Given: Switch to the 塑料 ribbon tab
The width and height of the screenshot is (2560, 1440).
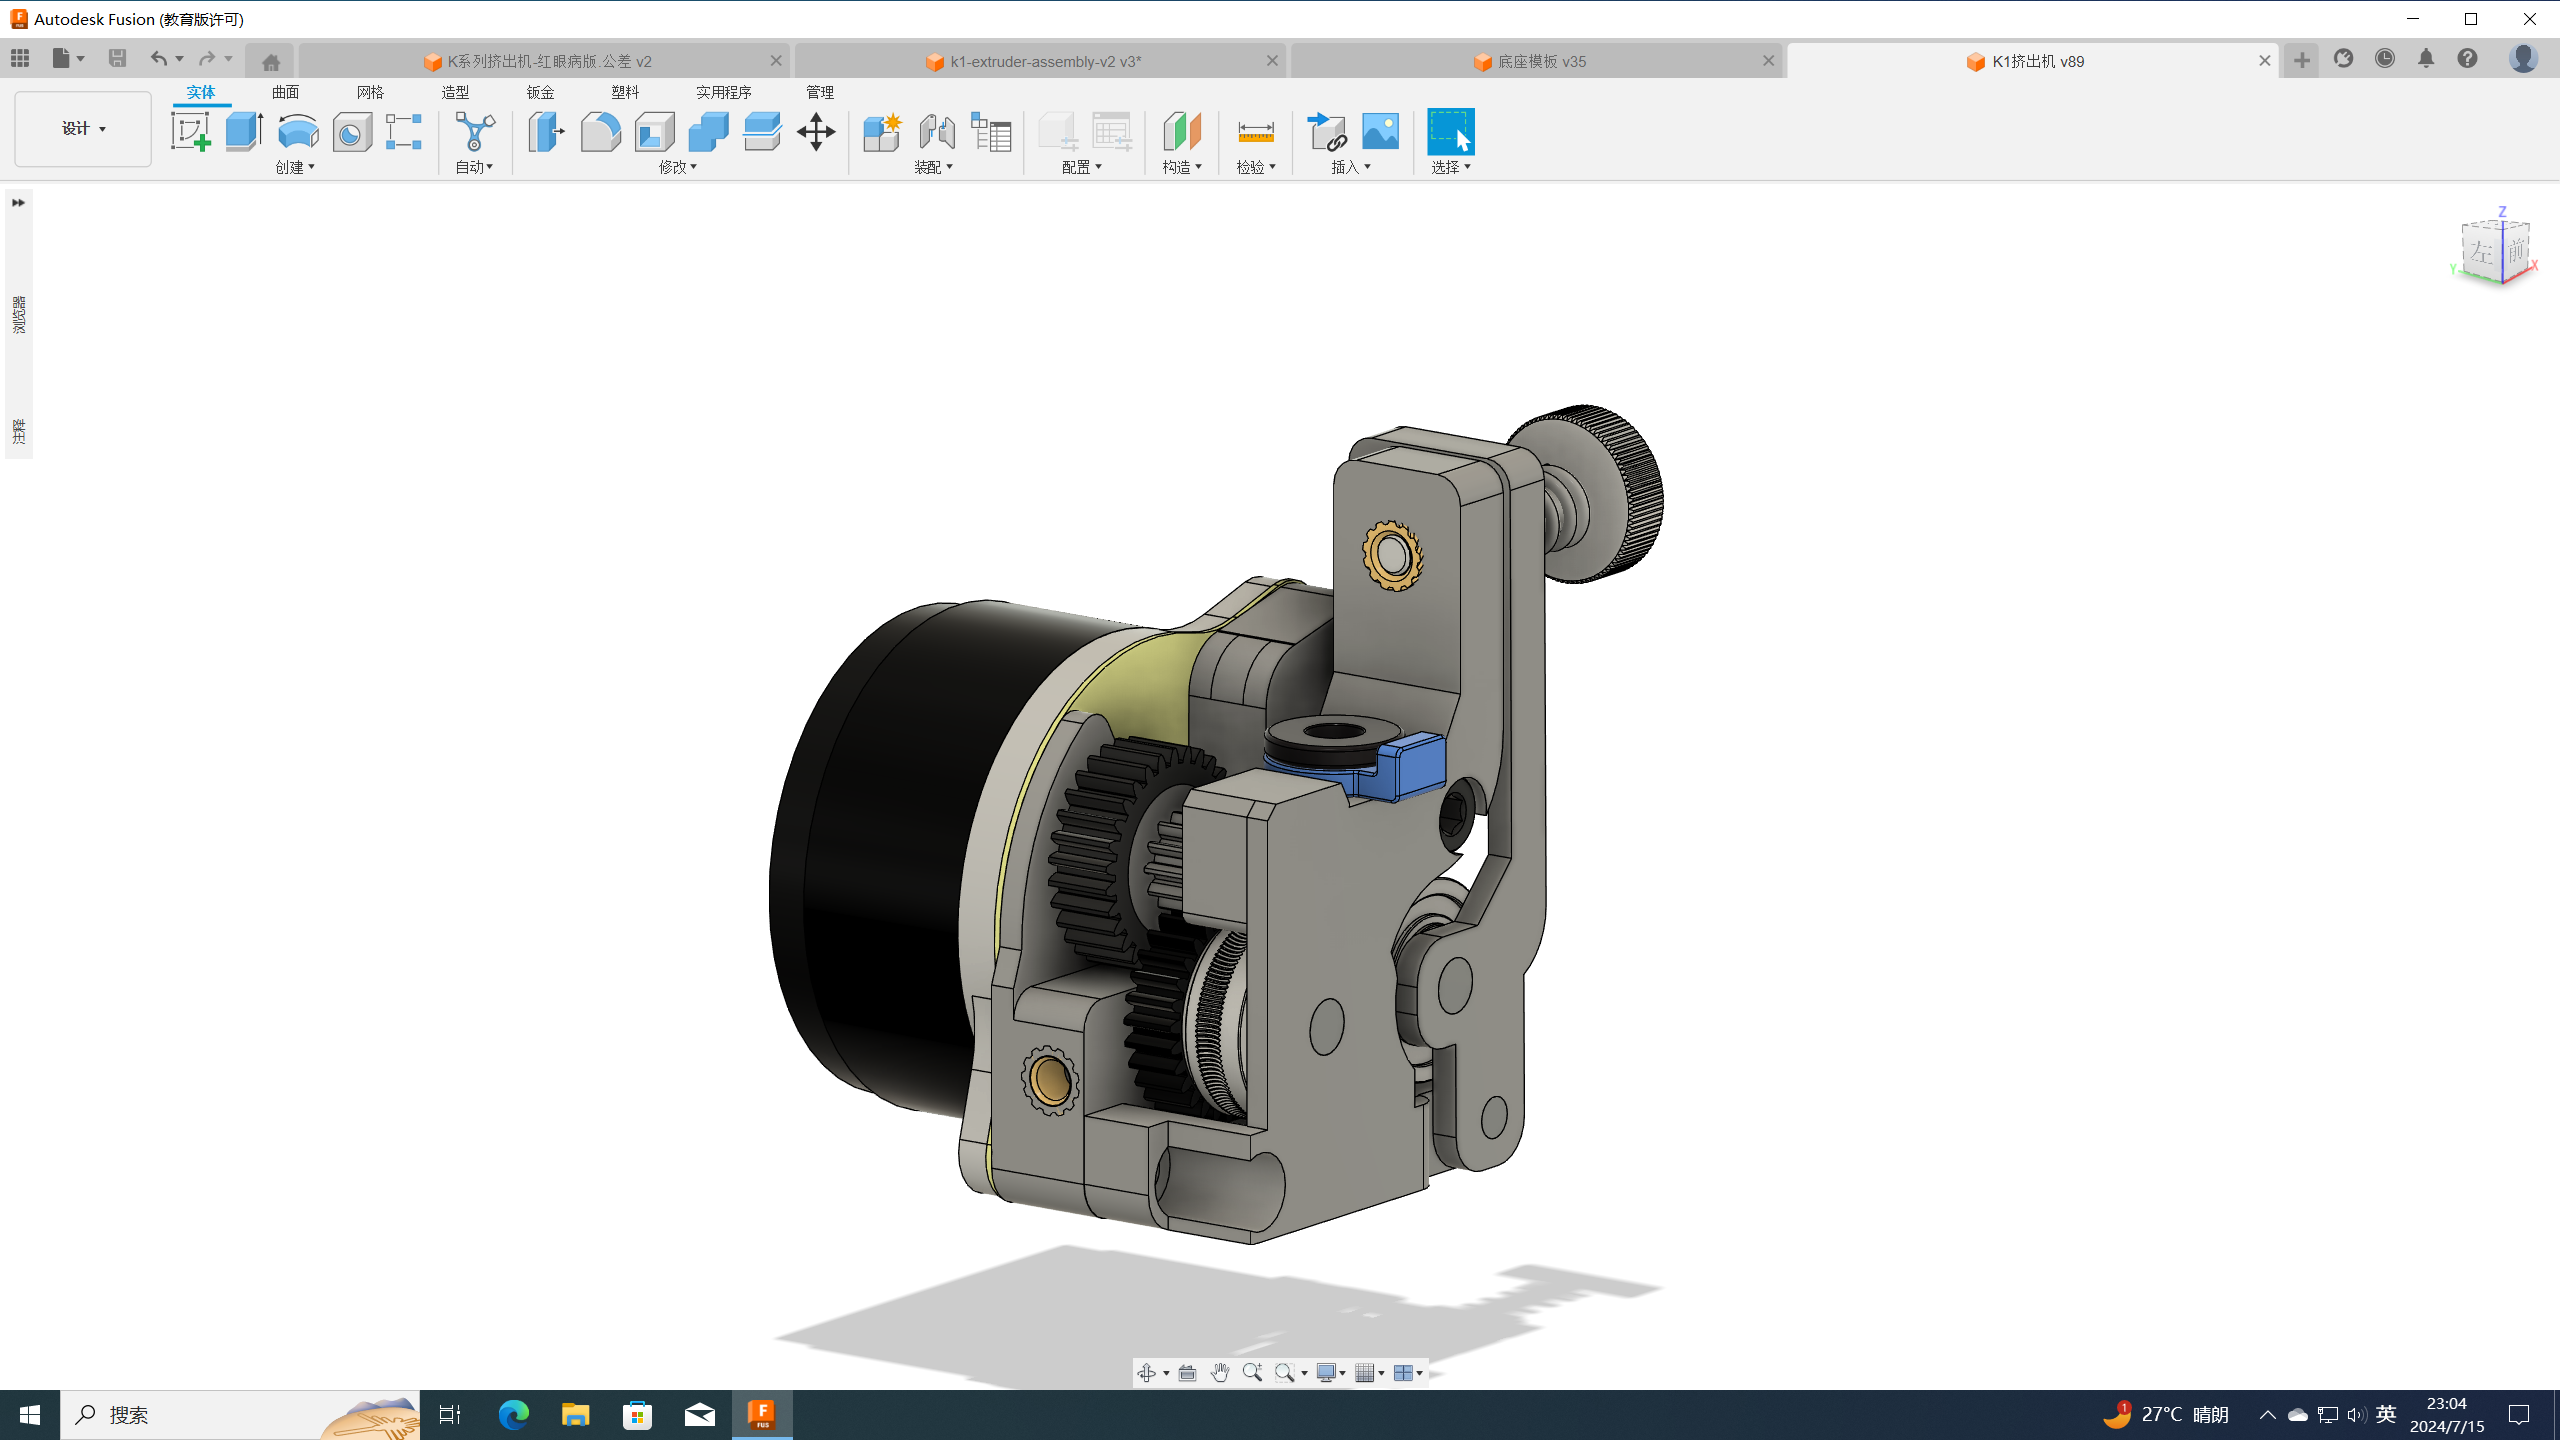Looking at the screenshot, I should tap(625, 92).
